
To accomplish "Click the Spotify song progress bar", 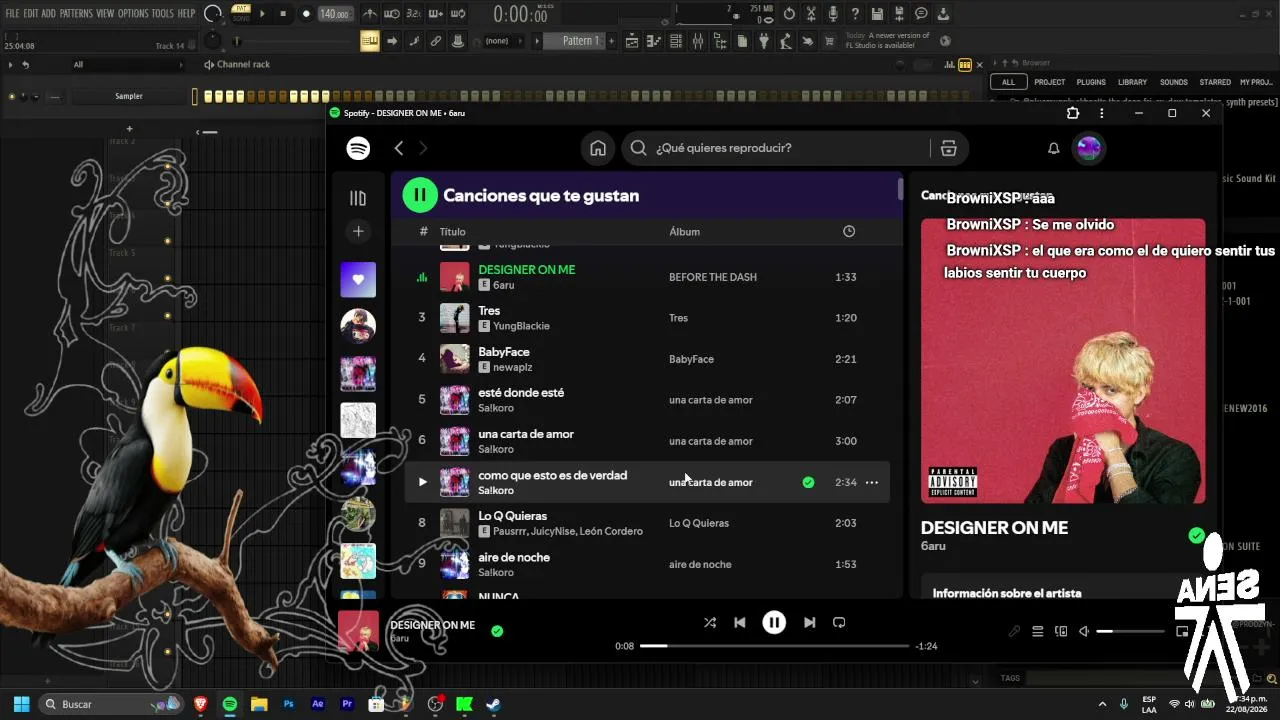I will click(x=774, y=646).
